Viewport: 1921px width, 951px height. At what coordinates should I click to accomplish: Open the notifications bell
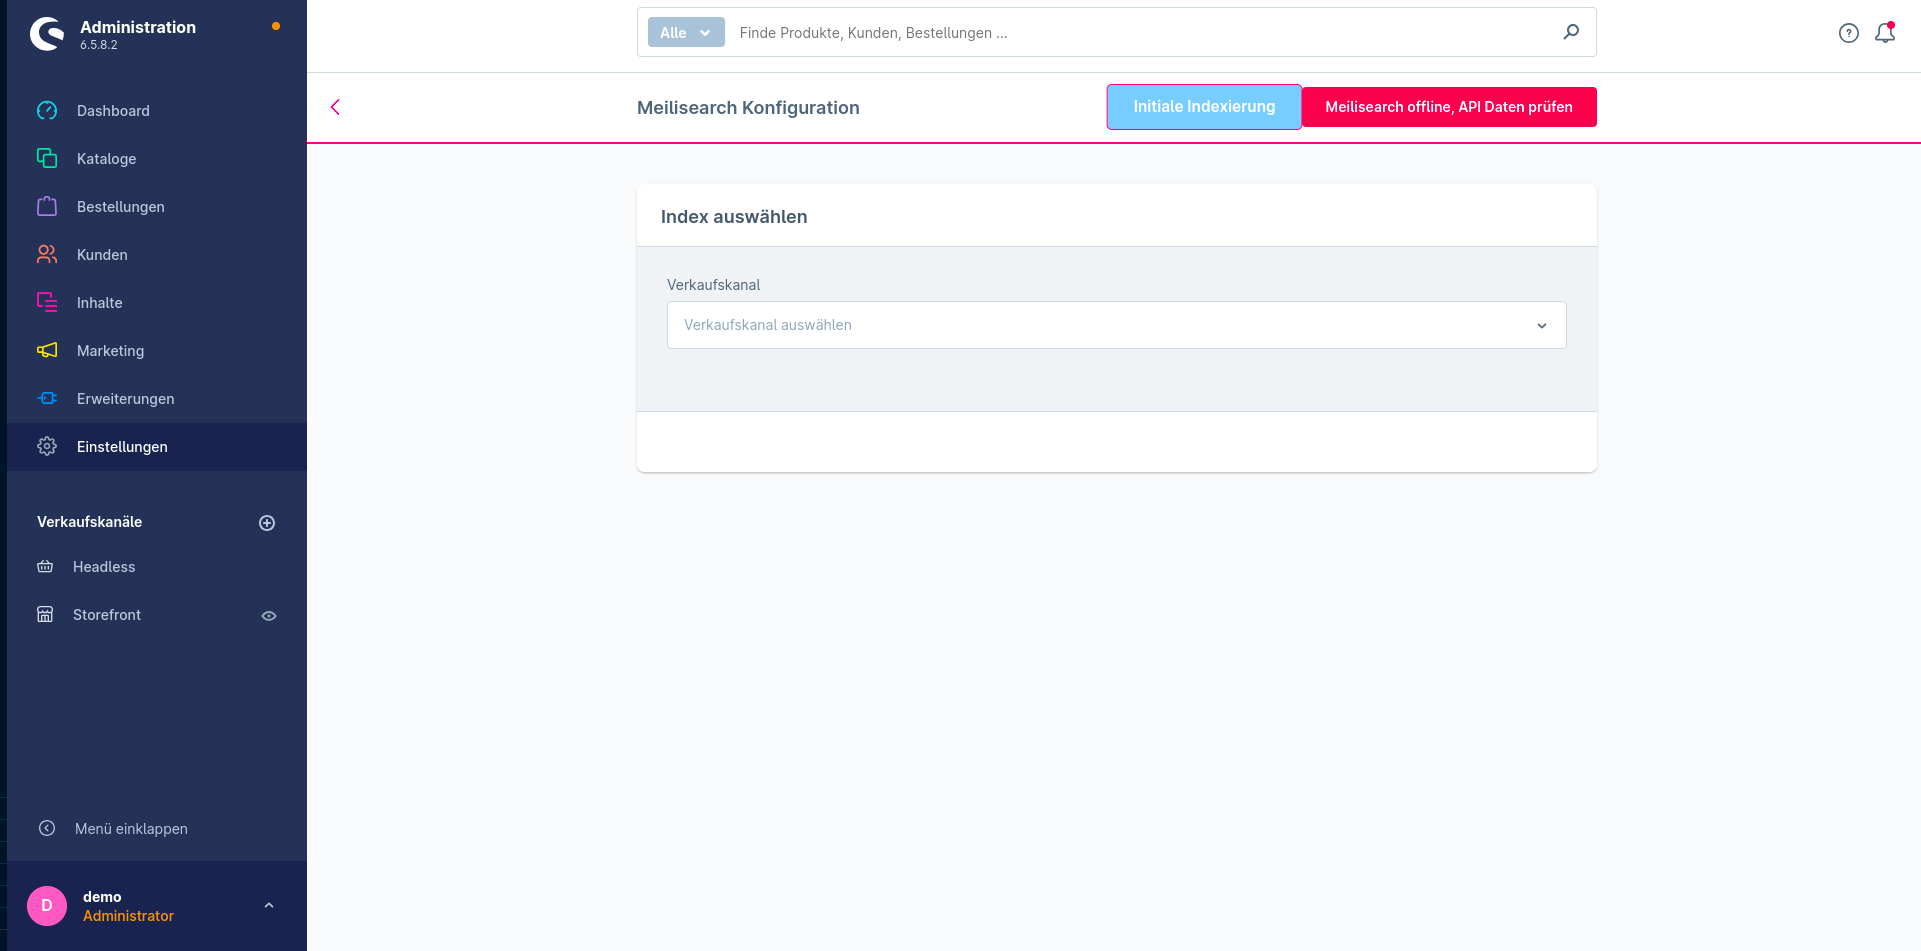click(x=1885, y=33)
